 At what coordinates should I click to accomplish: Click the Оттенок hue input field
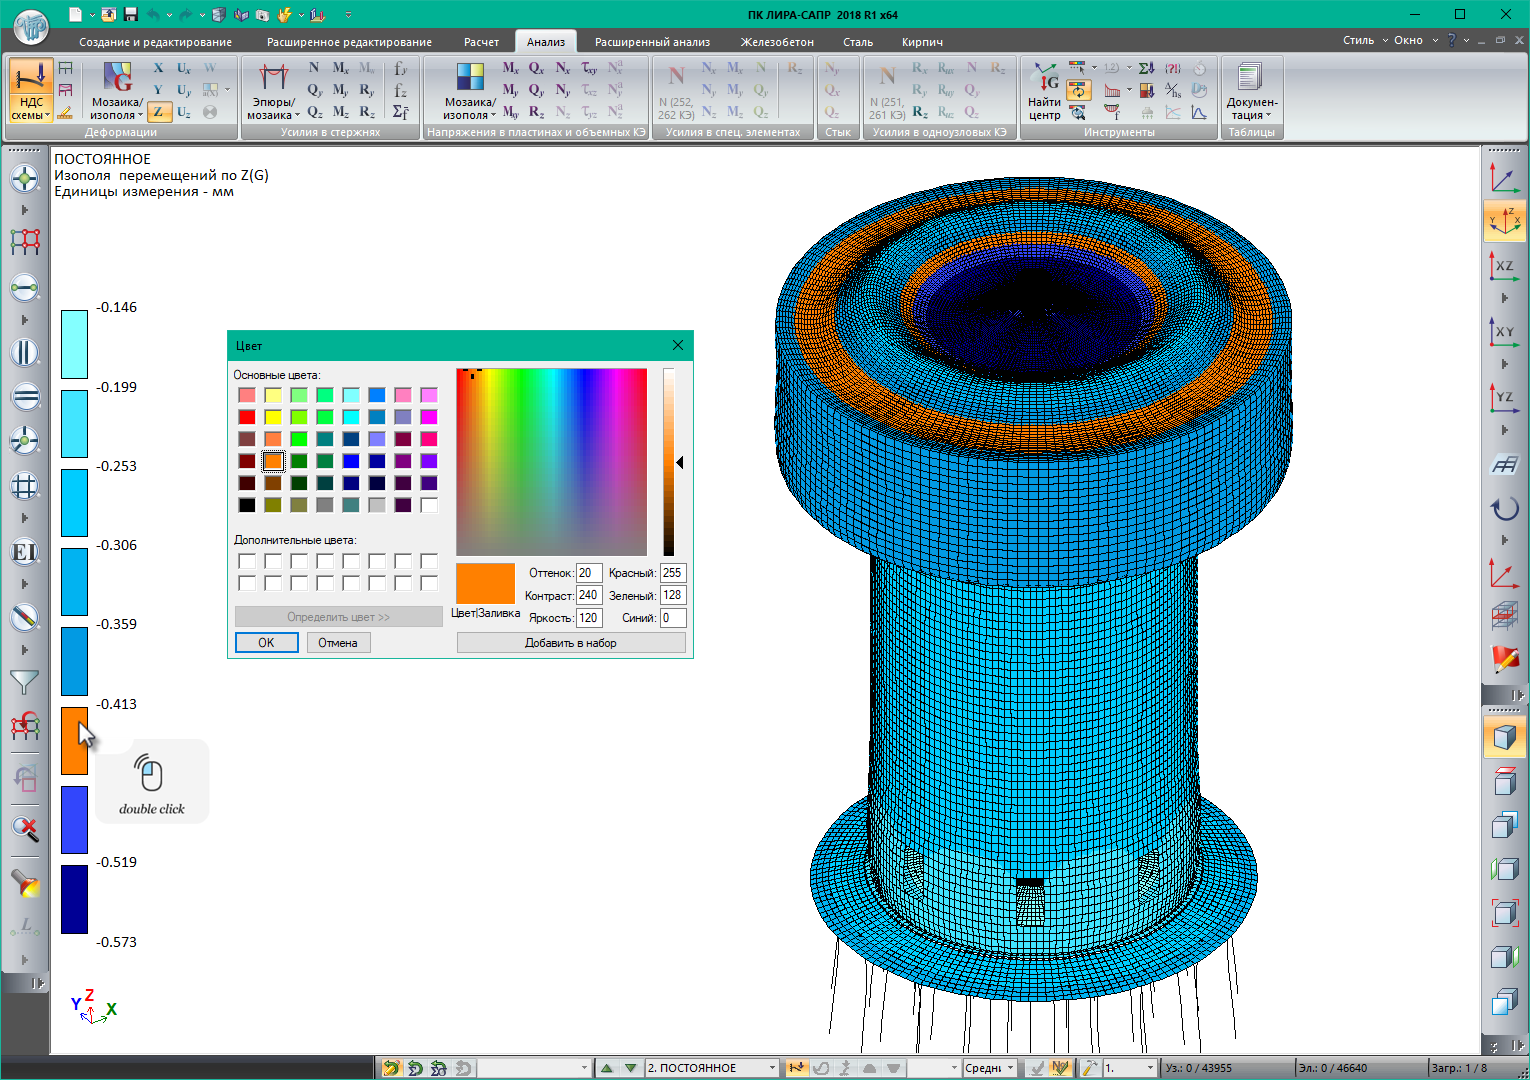click(x=587, y=573)
